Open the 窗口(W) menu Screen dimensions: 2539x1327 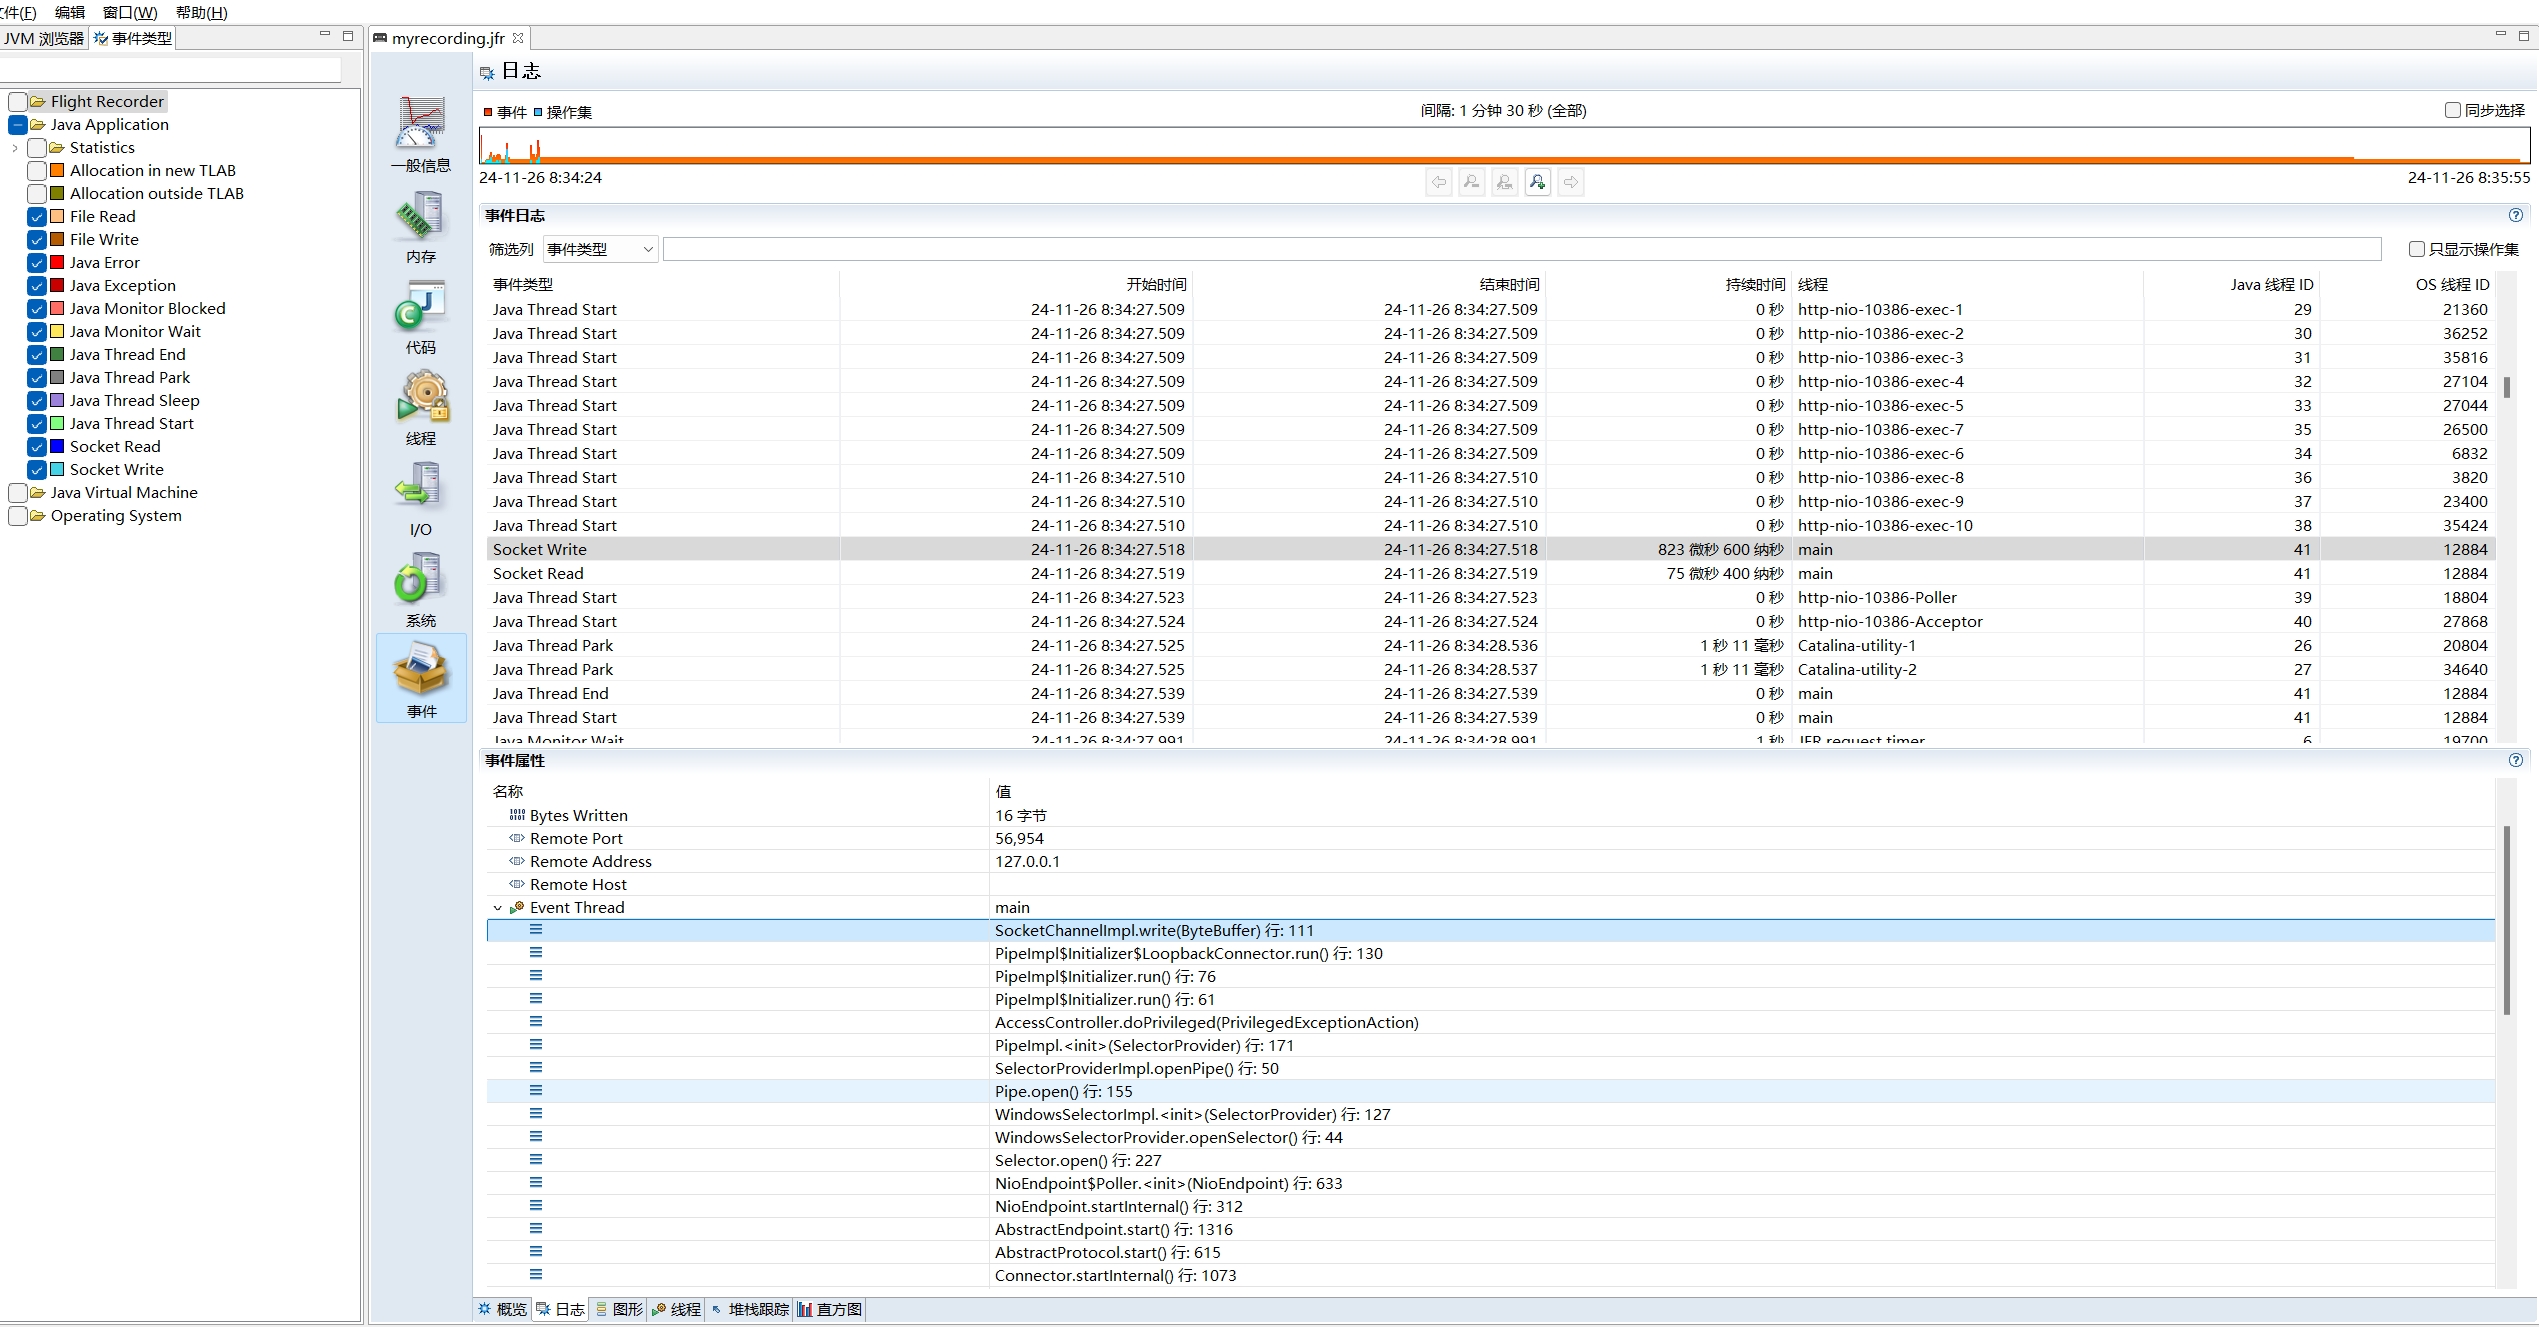[x=130, y=12]
